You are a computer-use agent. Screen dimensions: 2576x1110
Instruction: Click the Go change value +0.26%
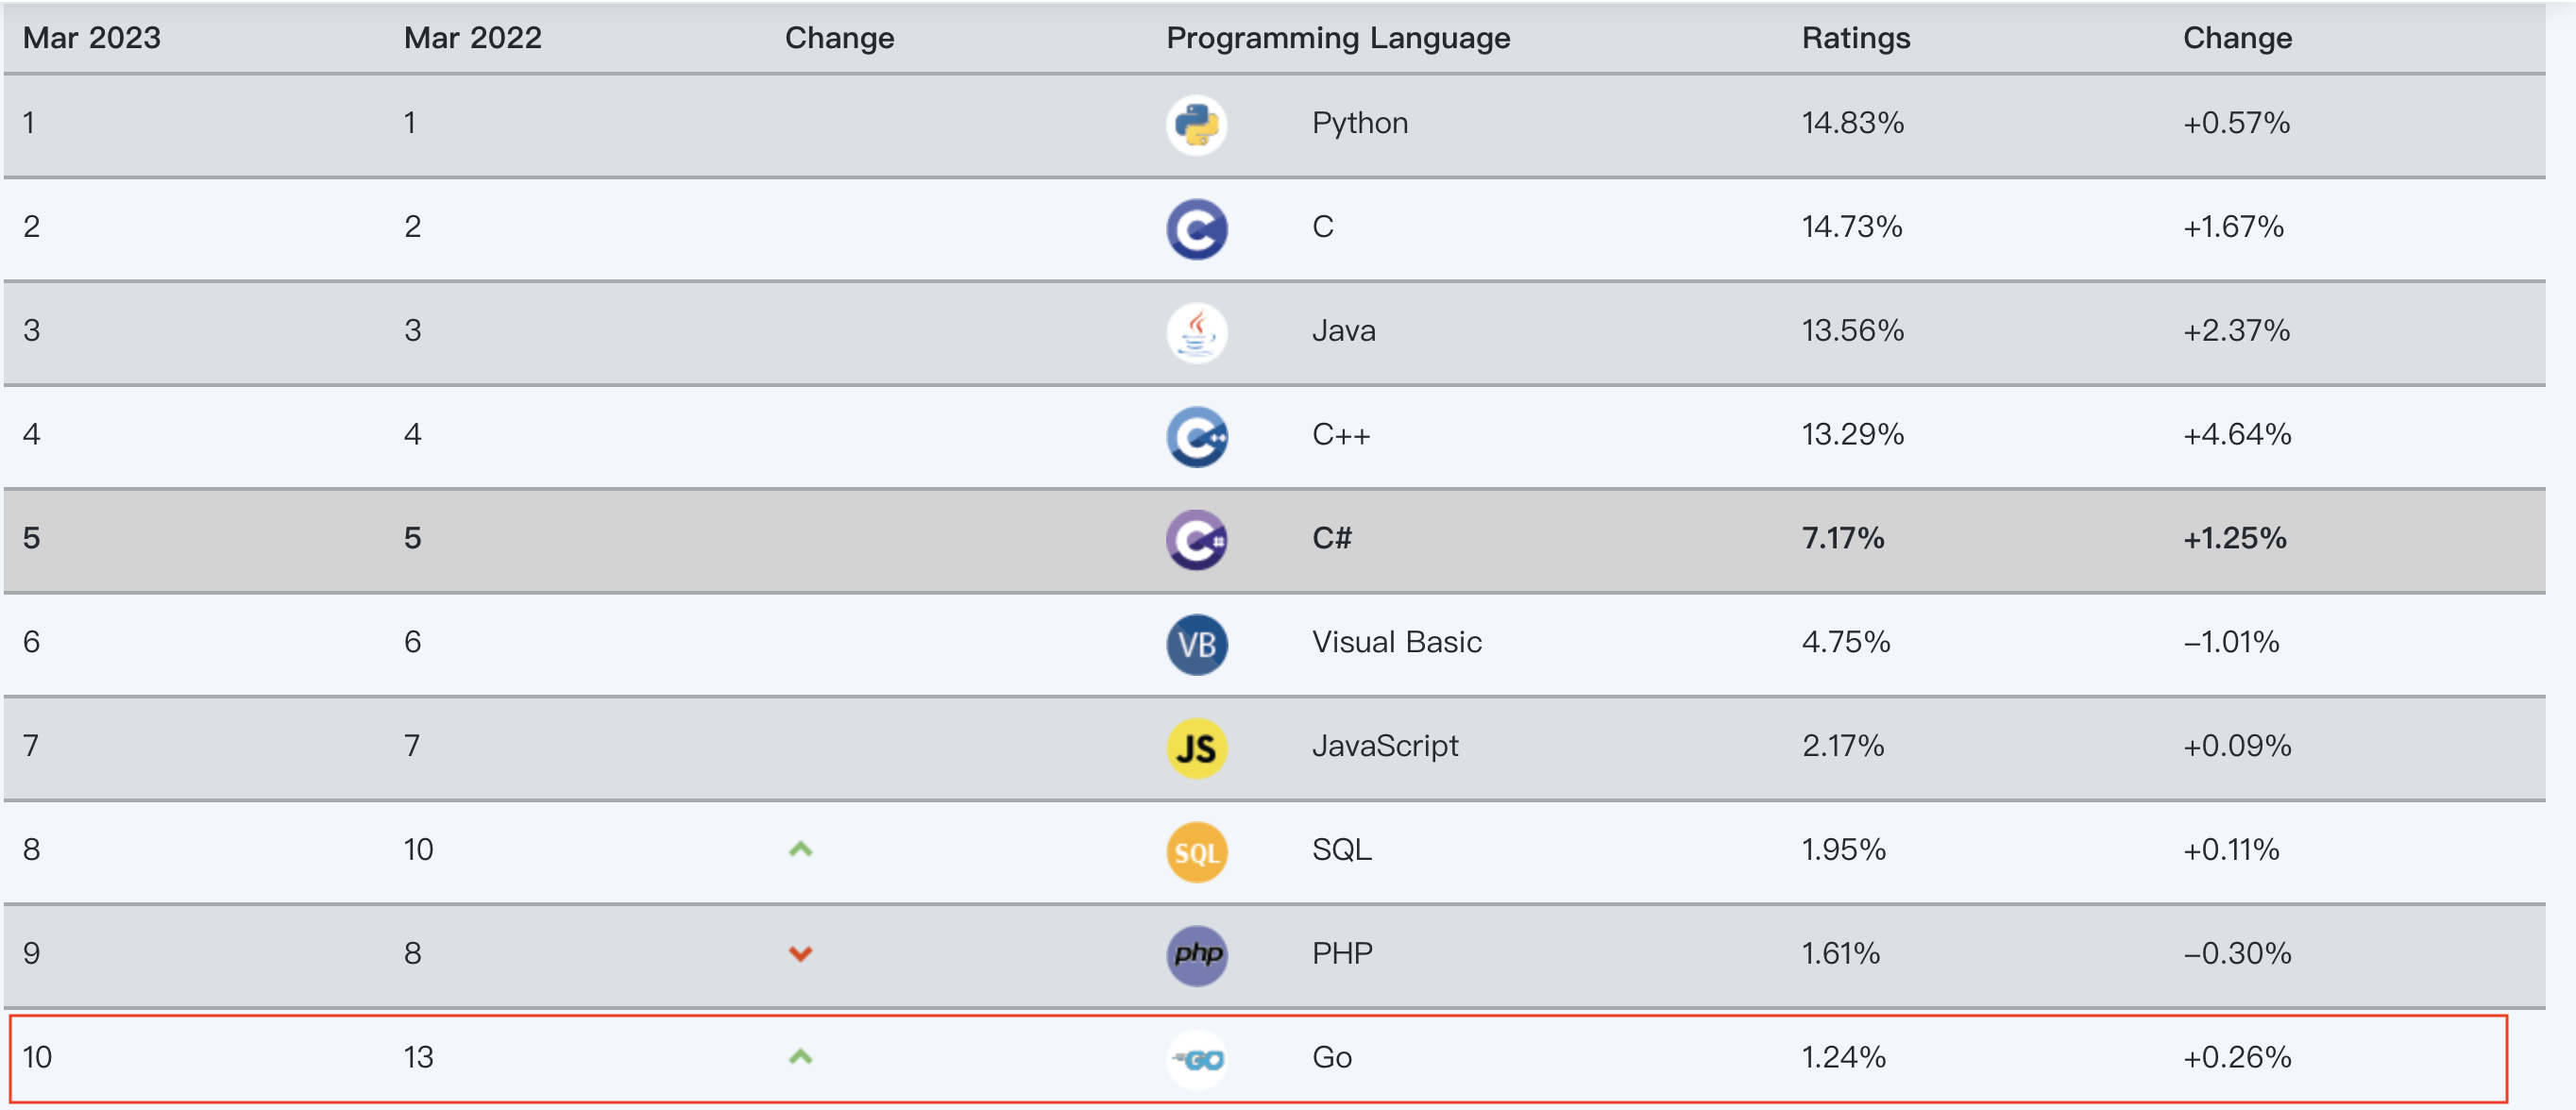2236,1057
